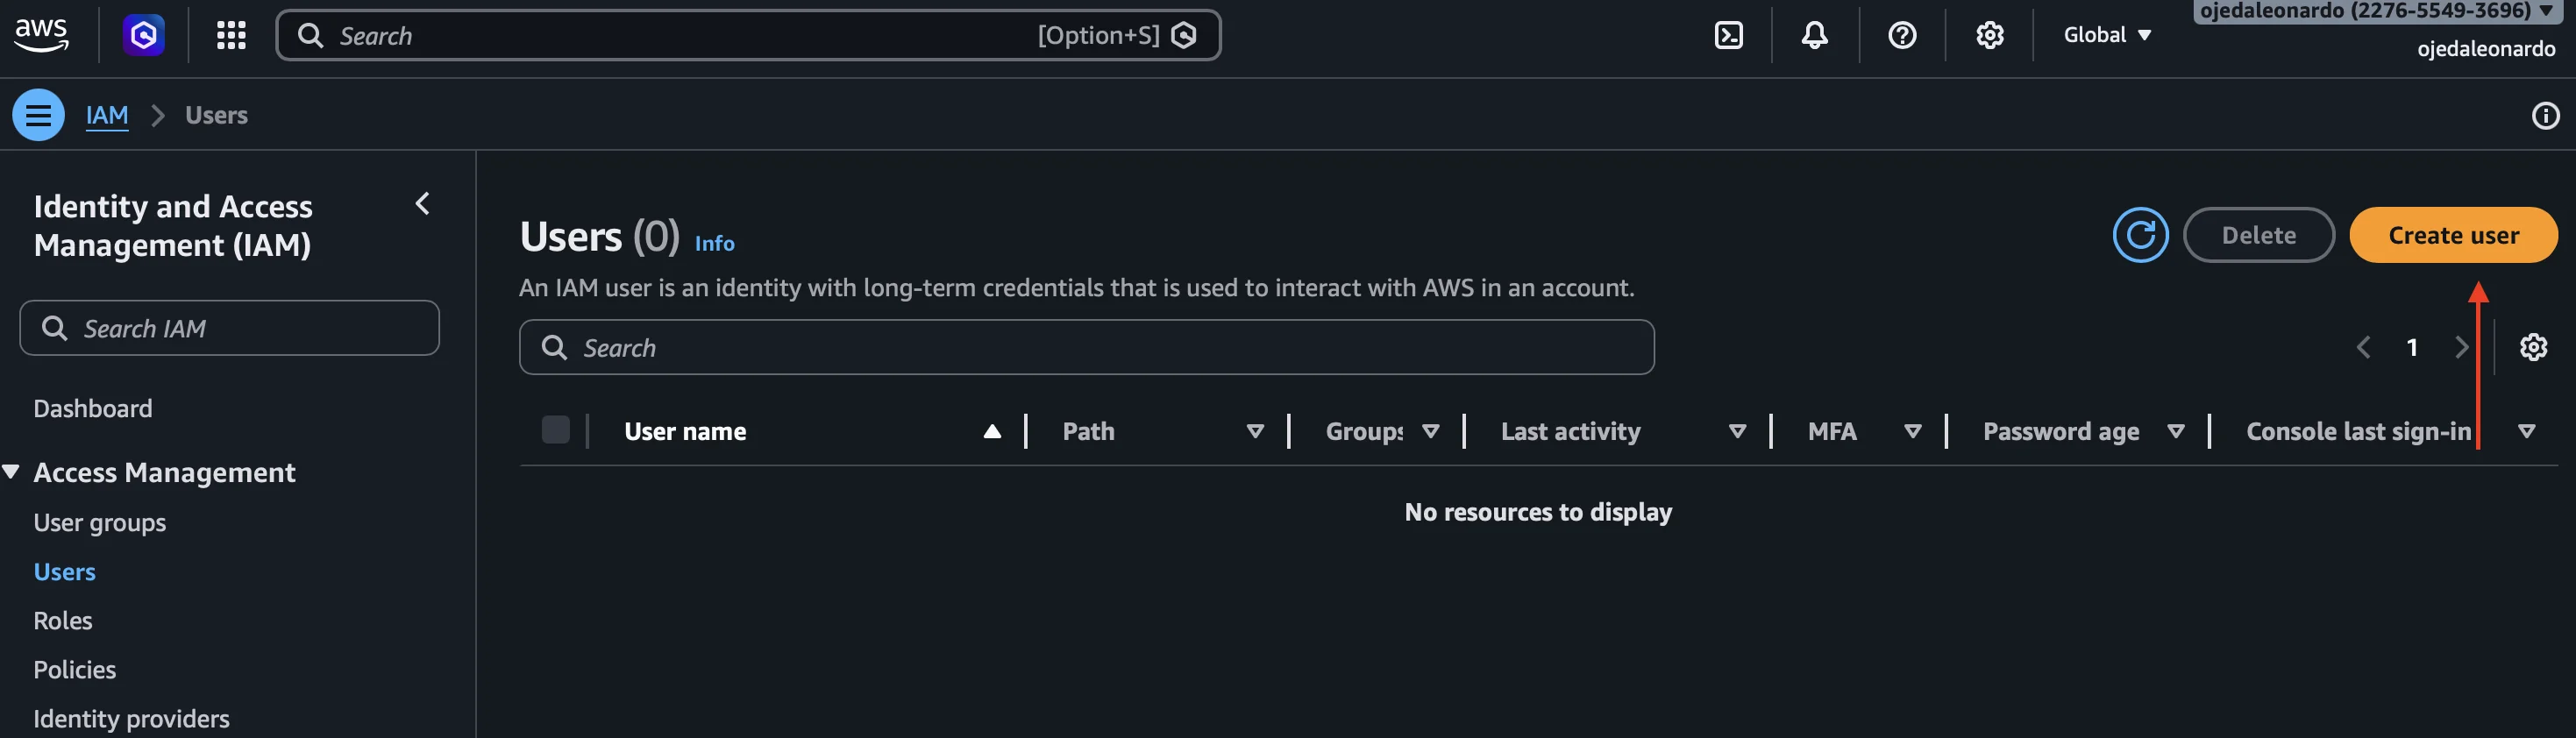Click the Info link beside Users
The image size is (2576, 738).
pyautogui.click(x=714, y=243)
